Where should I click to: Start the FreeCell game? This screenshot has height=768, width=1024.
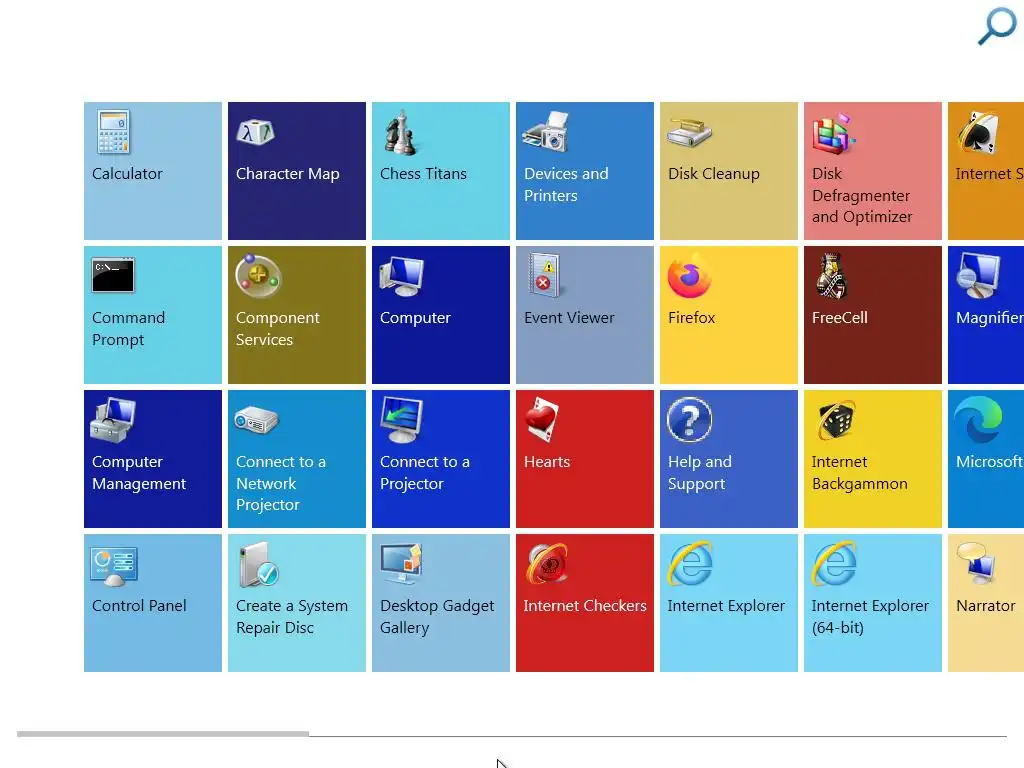tap(872, 315)
